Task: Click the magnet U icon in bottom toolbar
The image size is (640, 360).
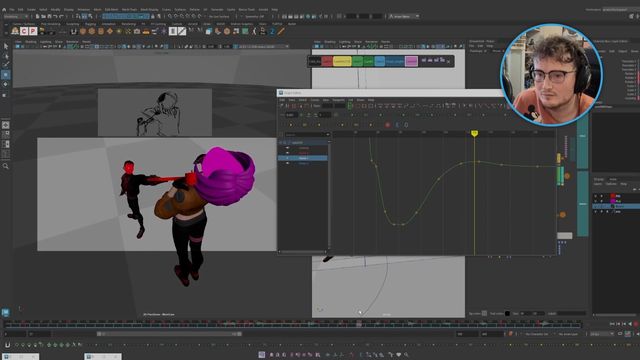Action: point(7,345)
